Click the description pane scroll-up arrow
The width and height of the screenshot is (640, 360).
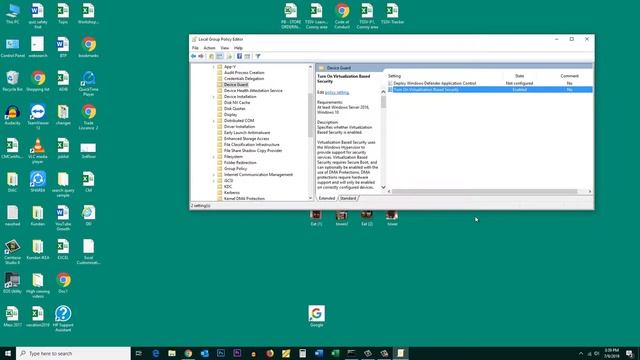pos(383,92)
